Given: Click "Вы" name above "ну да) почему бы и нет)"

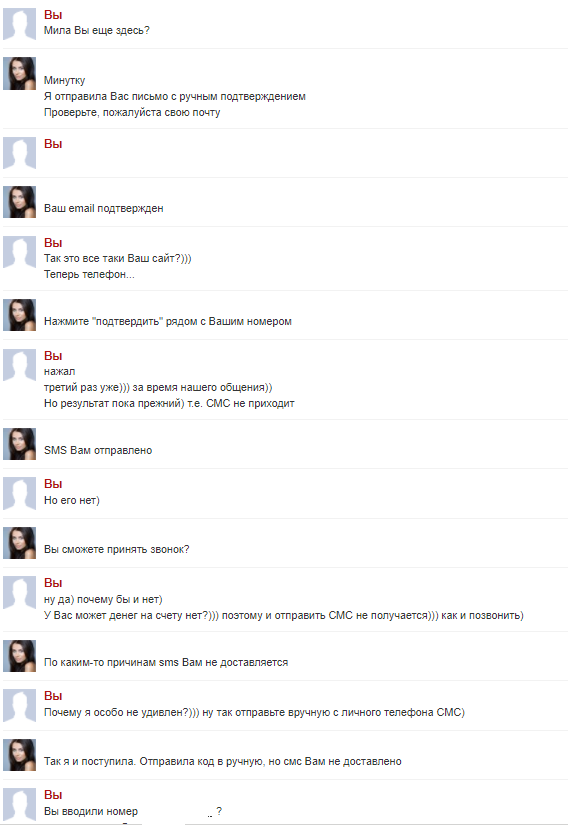Looking at the screenshot, I should point(53,582).
